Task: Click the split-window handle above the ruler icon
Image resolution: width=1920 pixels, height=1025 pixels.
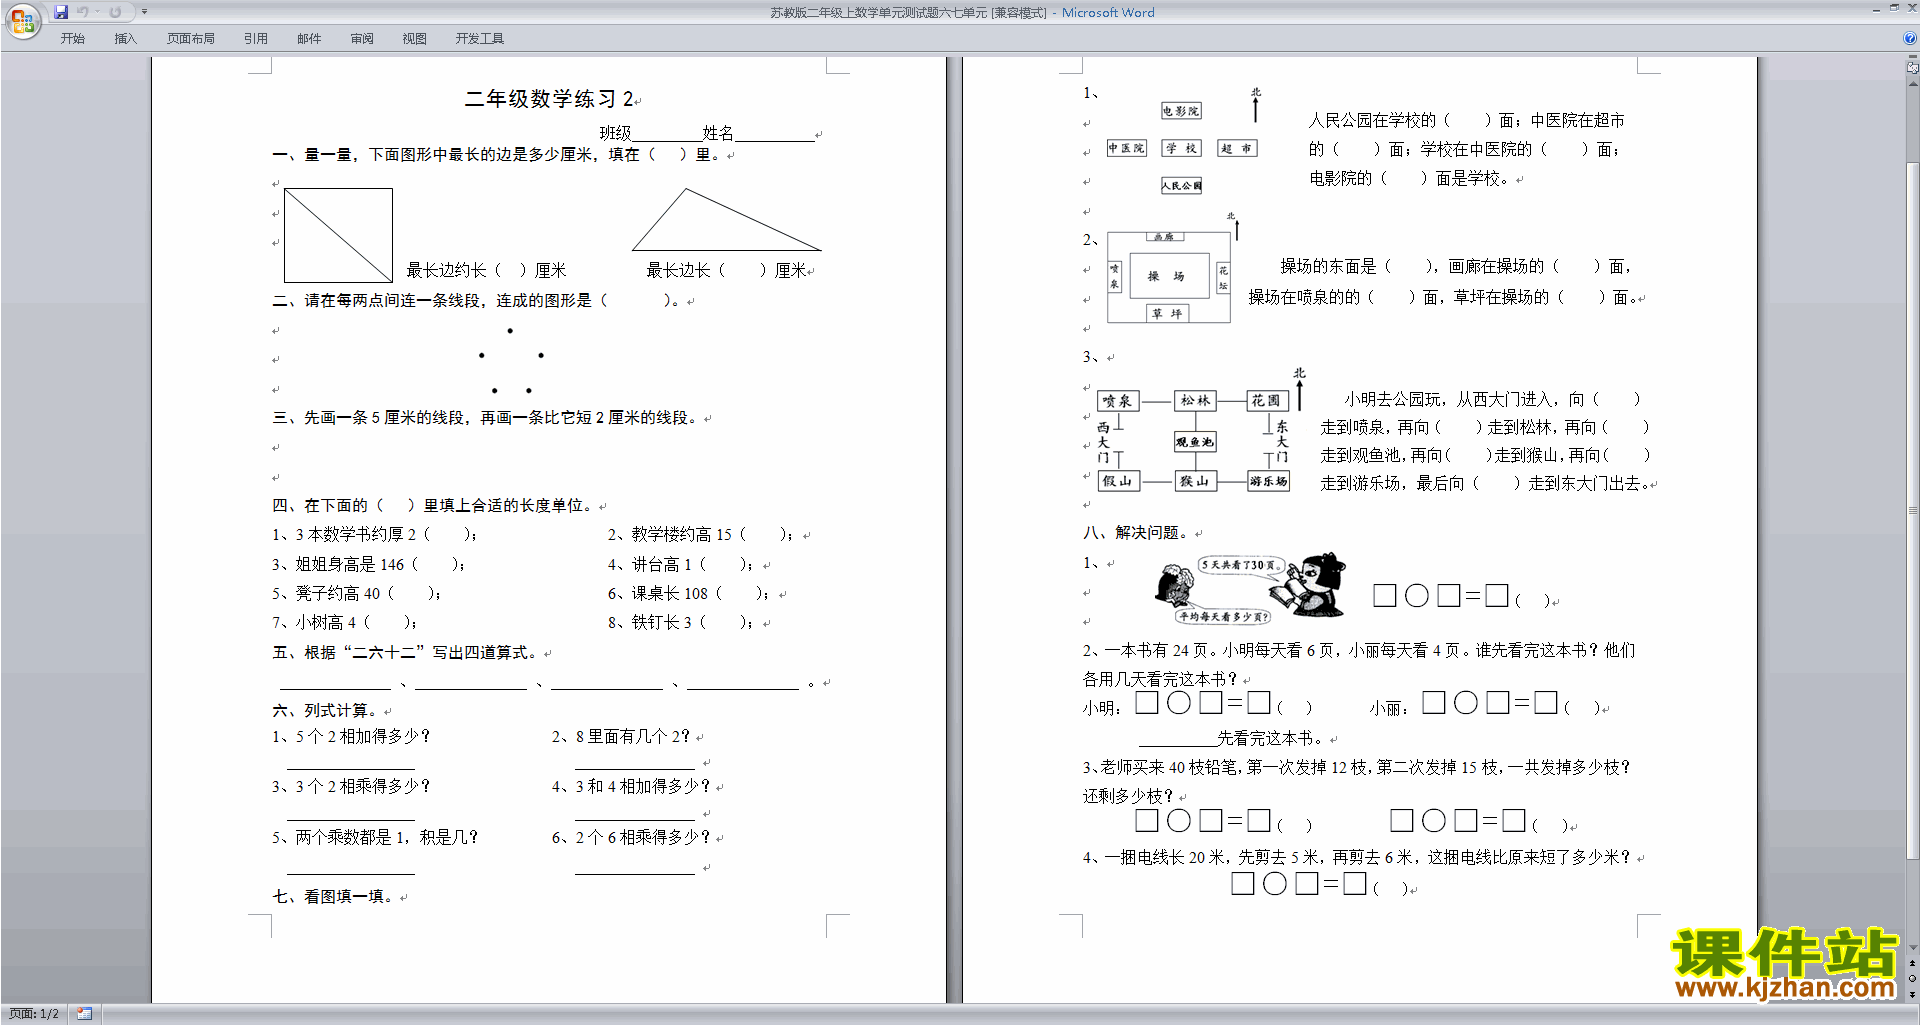Action: pos(1913,58)
